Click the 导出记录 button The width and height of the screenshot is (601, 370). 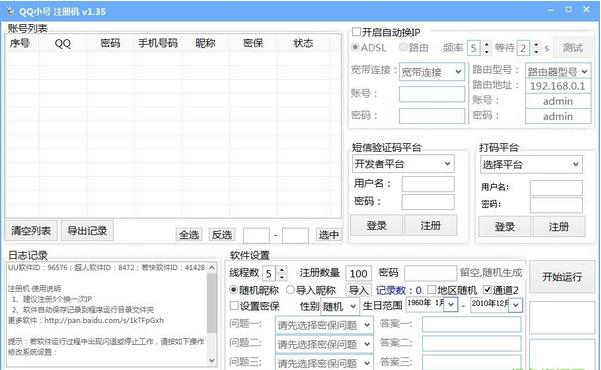click(x=87, y=230)
